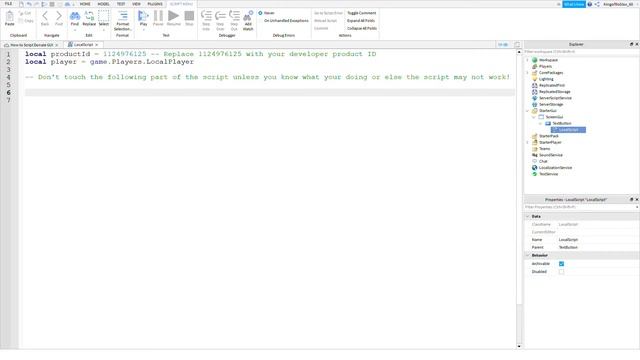Select Players item in Explorer
Viewport: 640px width, 360px height.
(x=545, y=66)
